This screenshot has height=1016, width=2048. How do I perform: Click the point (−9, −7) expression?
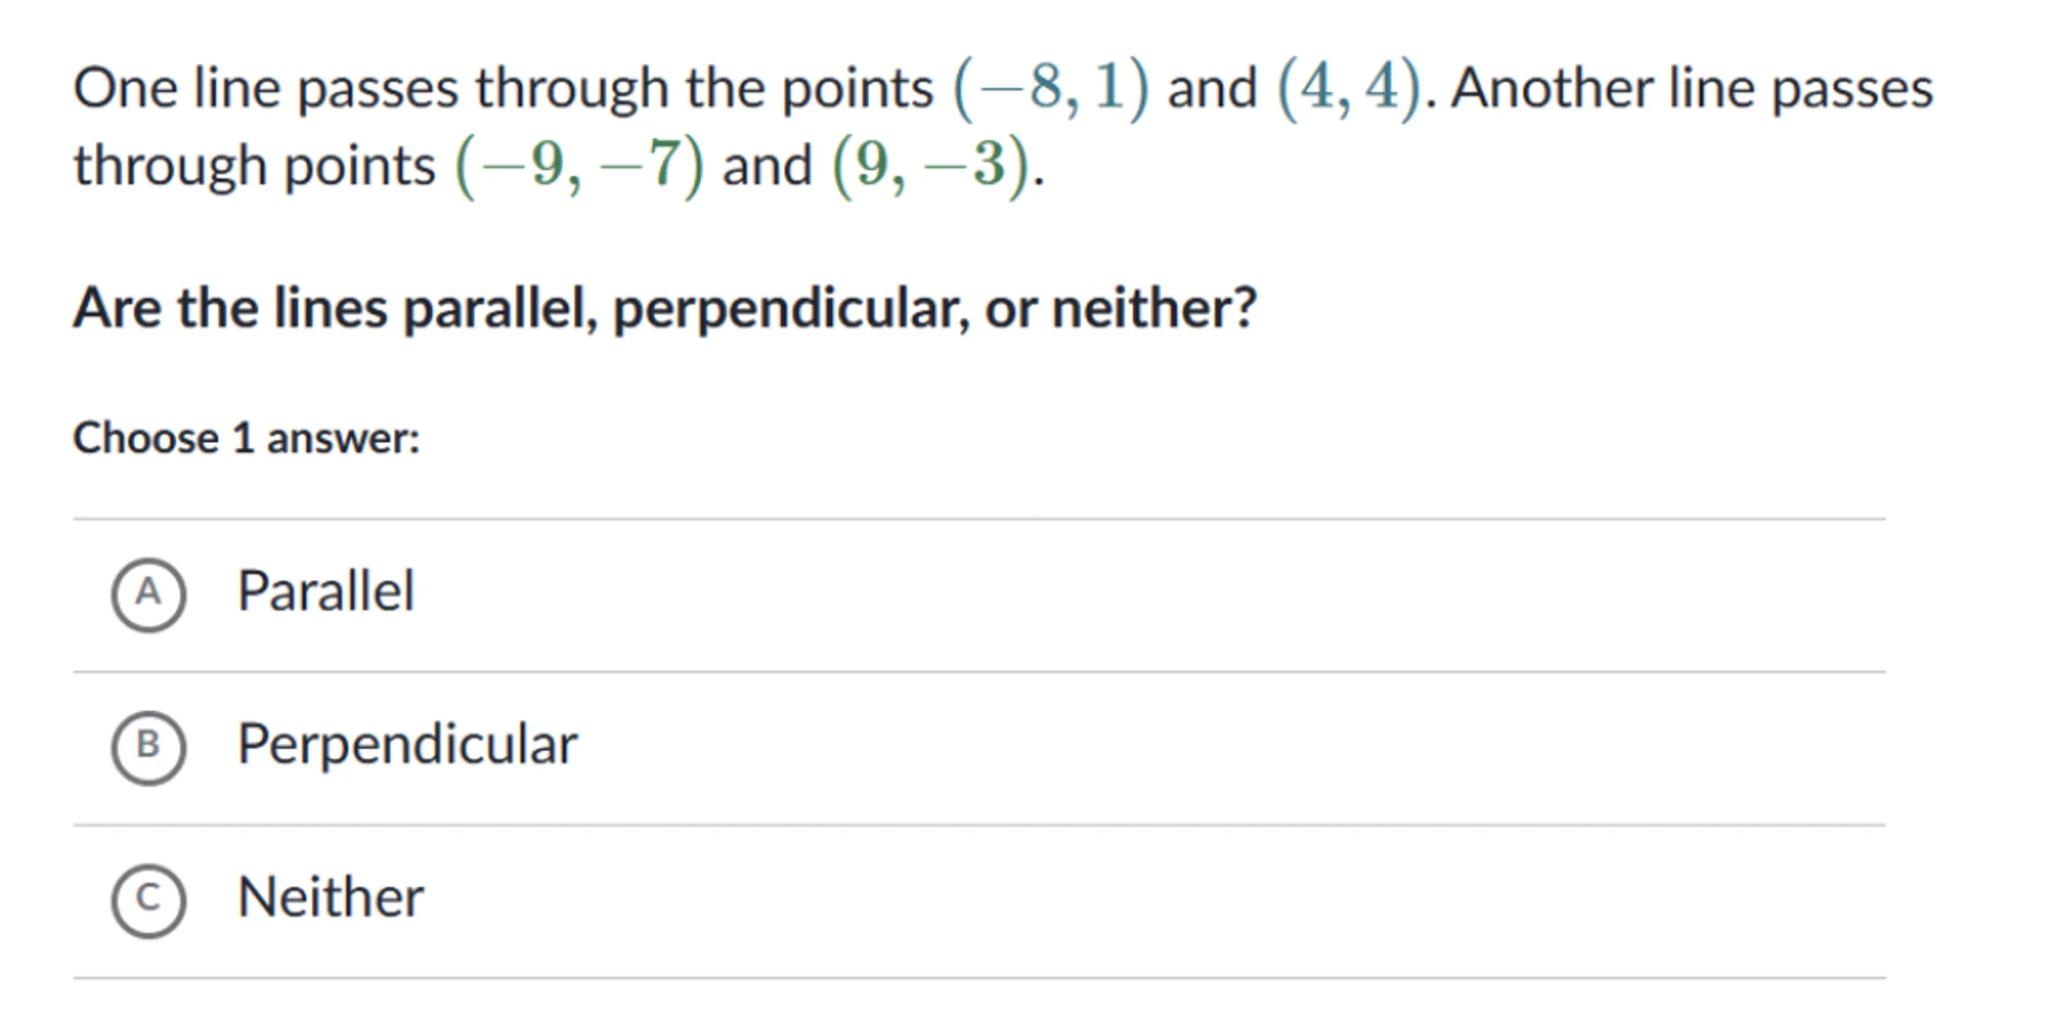tap(580, 165)
